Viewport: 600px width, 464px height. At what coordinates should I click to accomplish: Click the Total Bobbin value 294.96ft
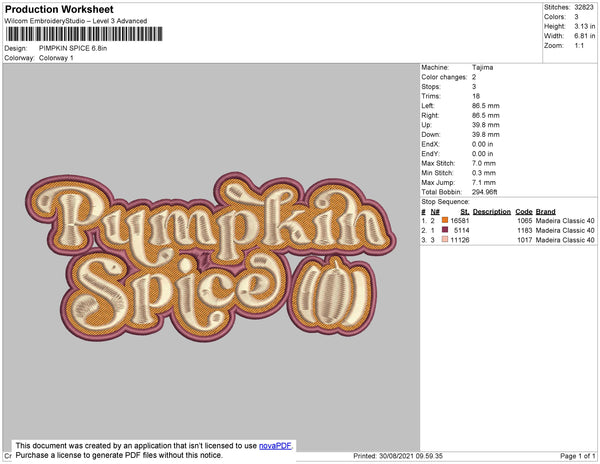(484, 192)
